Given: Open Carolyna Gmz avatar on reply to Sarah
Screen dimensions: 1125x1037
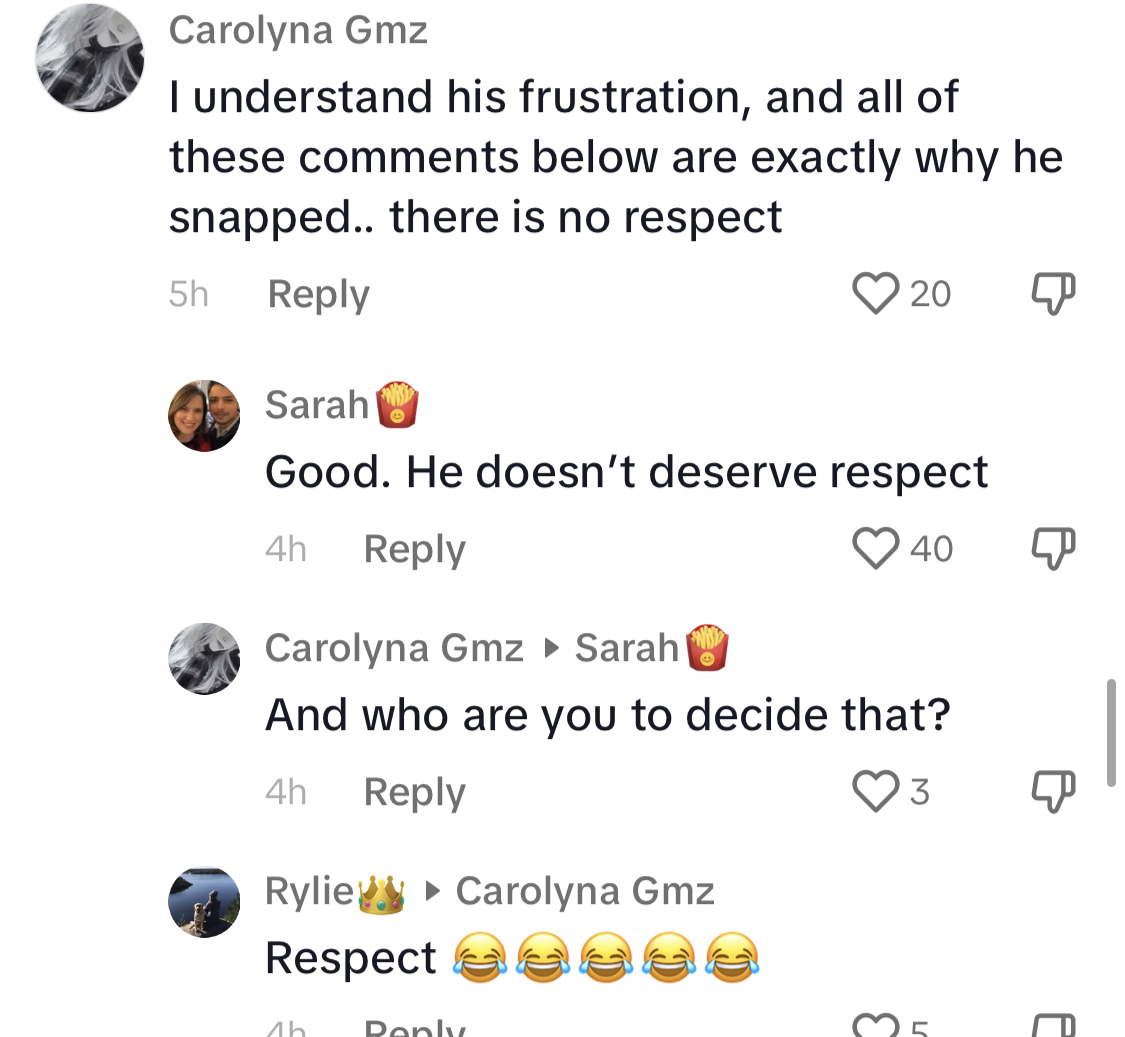Looking at the screenshot, I should (204, 659).
